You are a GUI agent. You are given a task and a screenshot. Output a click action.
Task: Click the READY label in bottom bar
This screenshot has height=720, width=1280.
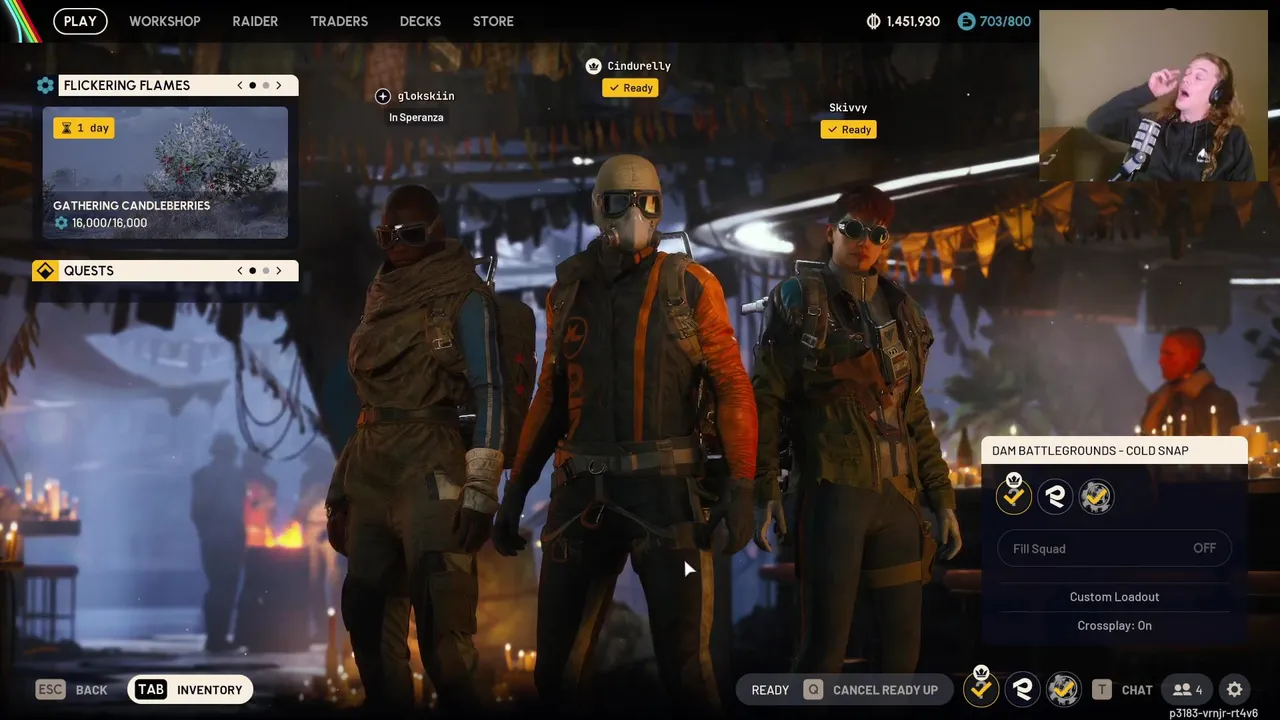770,690
